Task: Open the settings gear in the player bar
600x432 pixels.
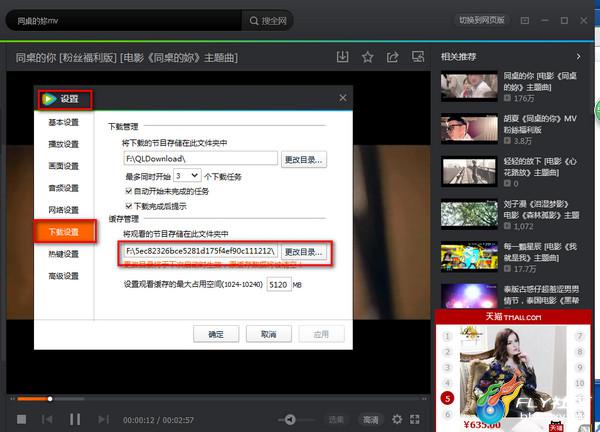Action: pyautogui.click(x=397, y=419)
